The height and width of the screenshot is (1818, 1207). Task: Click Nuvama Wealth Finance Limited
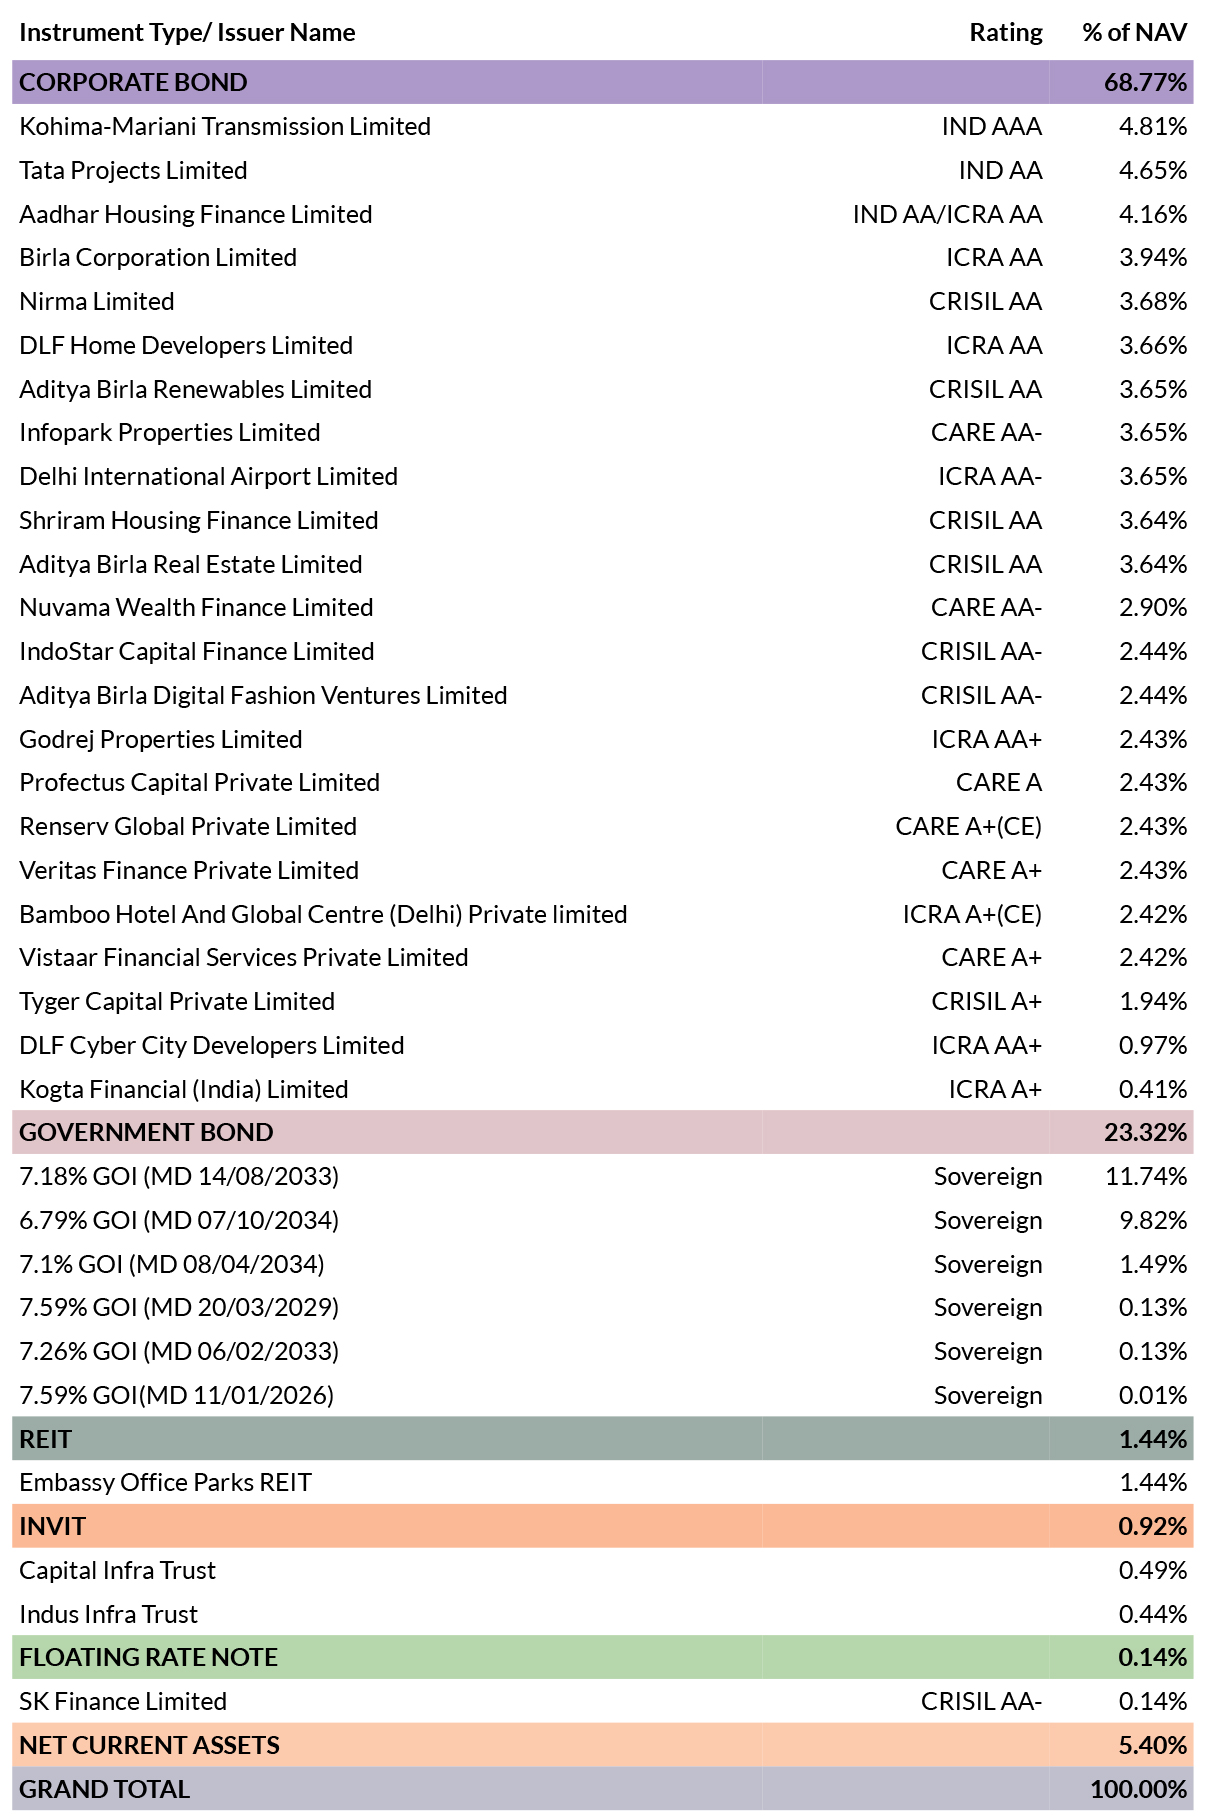[x=196, y=607]
